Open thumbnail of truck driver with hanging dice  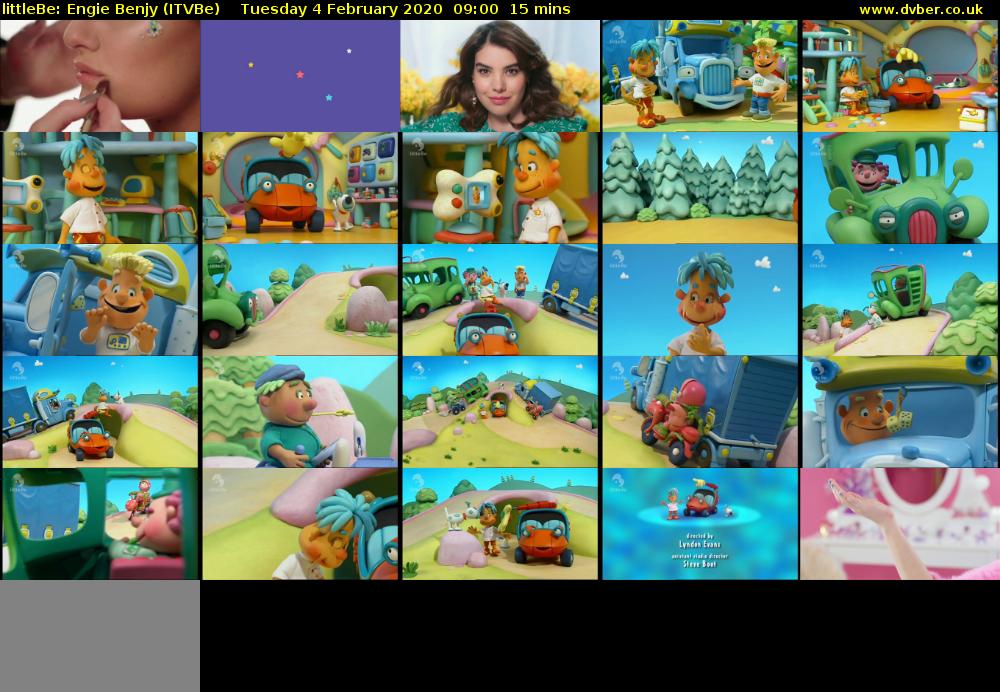point(900,412)
